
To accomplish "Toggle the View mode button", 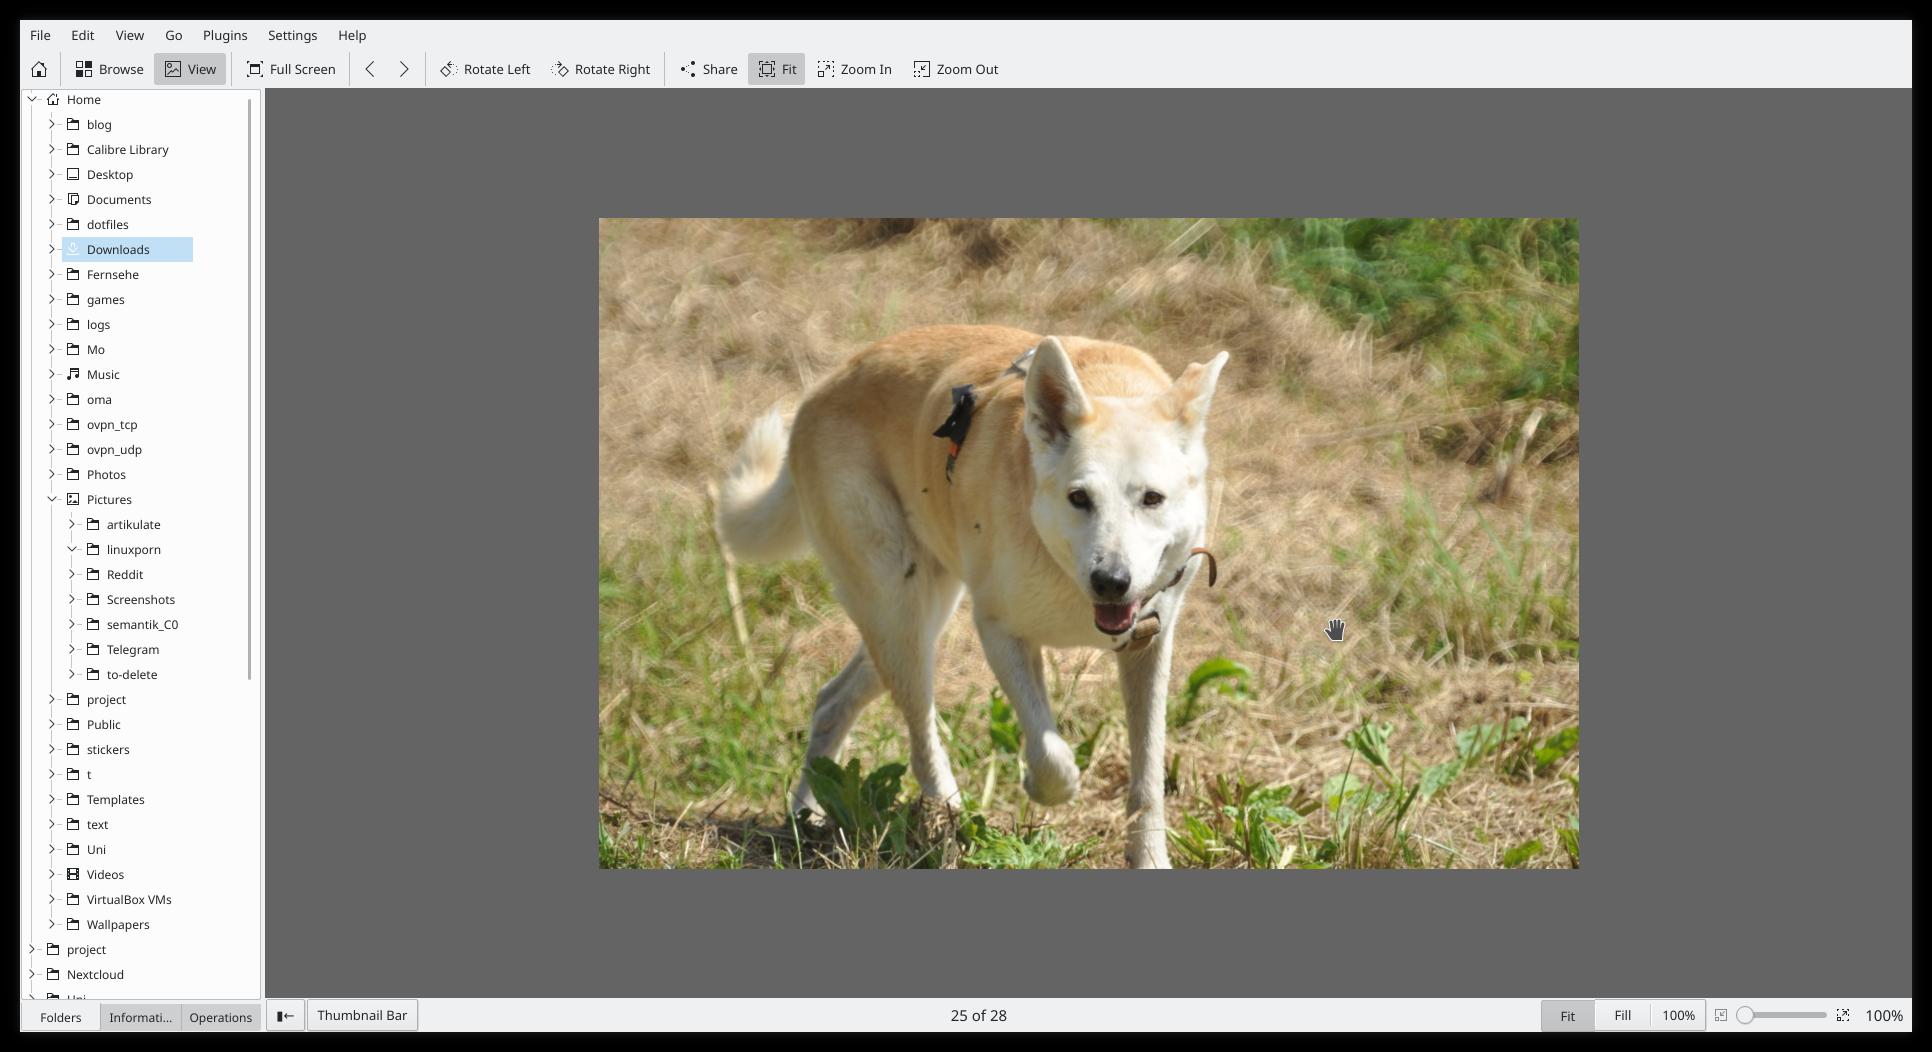I will (x=190, y=69).
